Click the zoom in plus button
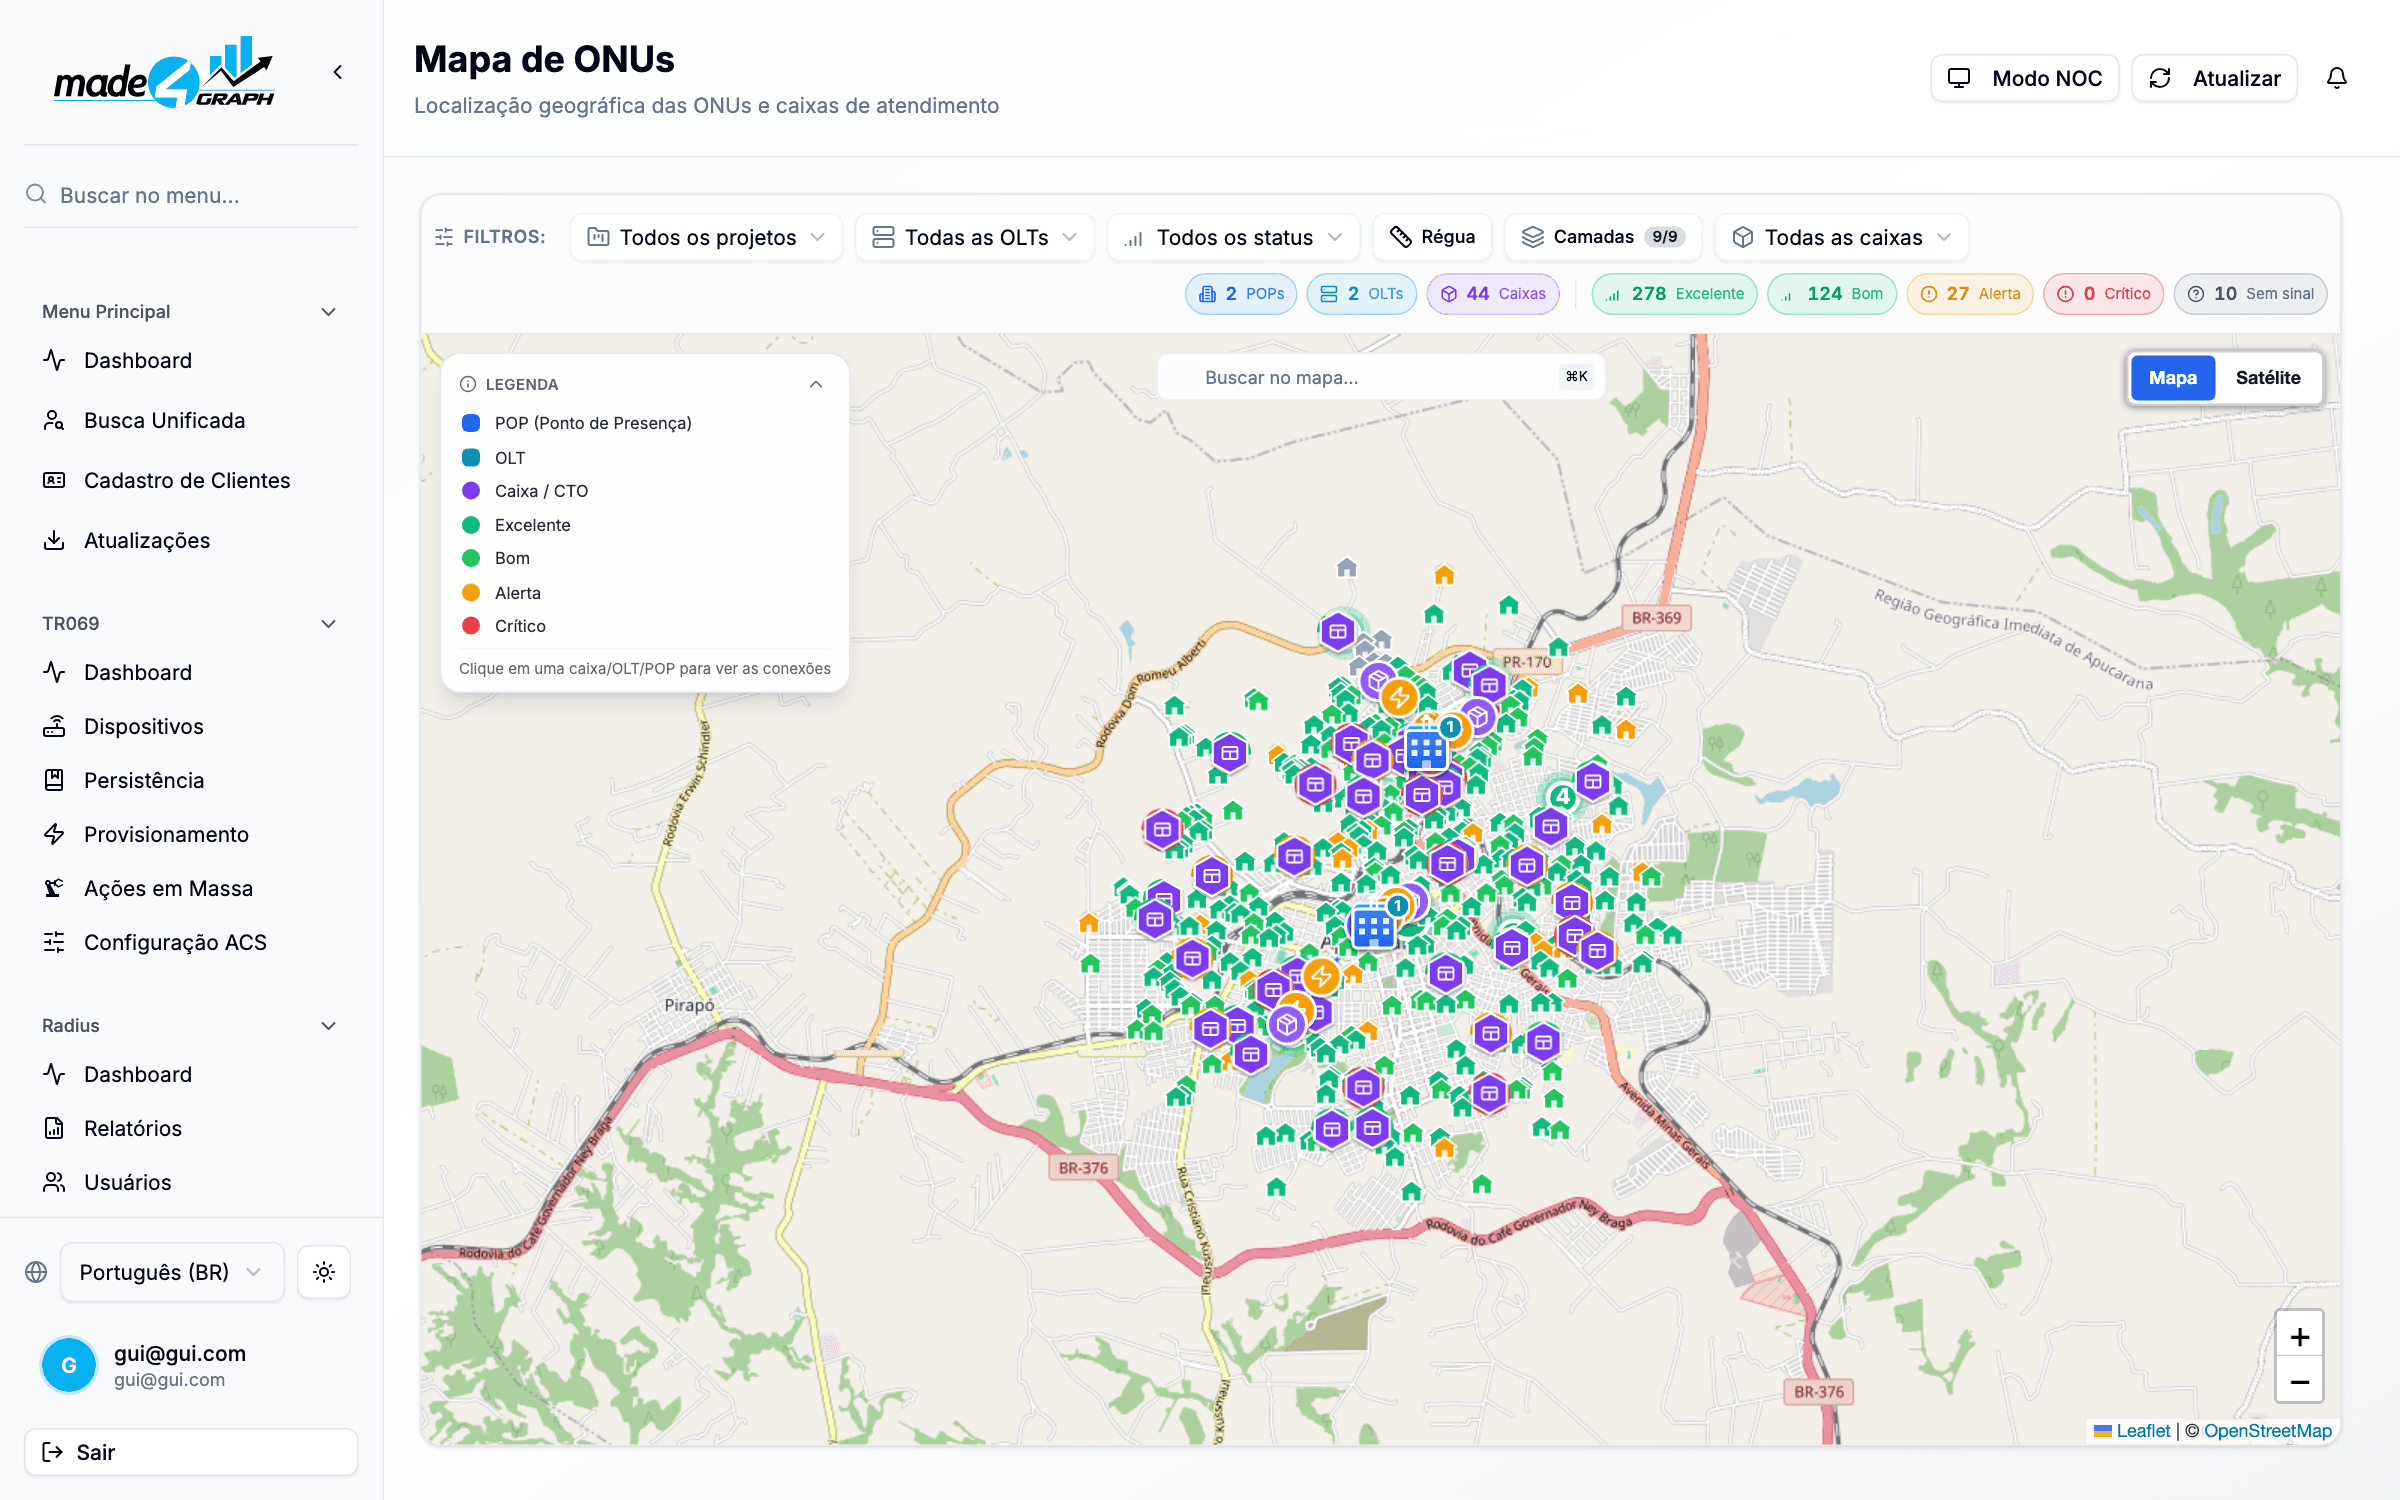 click(2299, 1337)
